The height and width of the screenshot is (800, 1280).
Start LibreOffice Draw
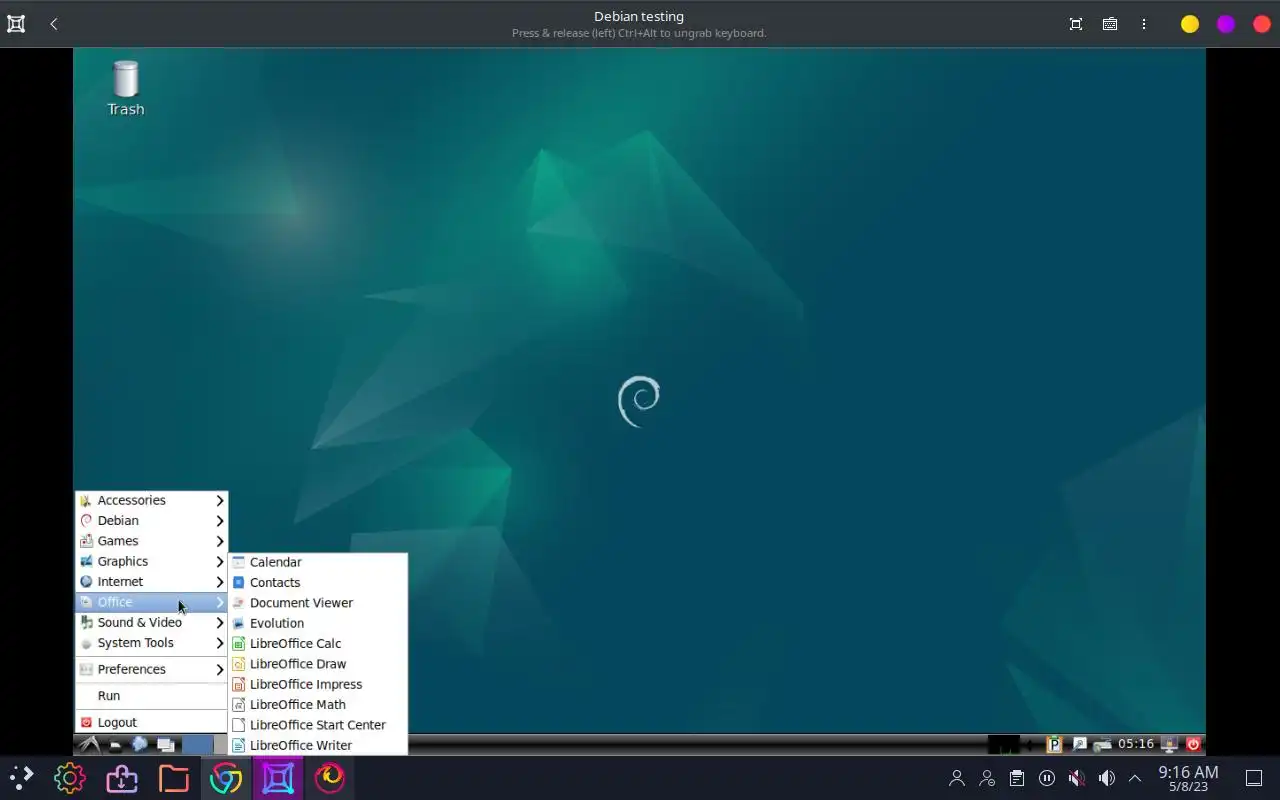tap(318, 664)
